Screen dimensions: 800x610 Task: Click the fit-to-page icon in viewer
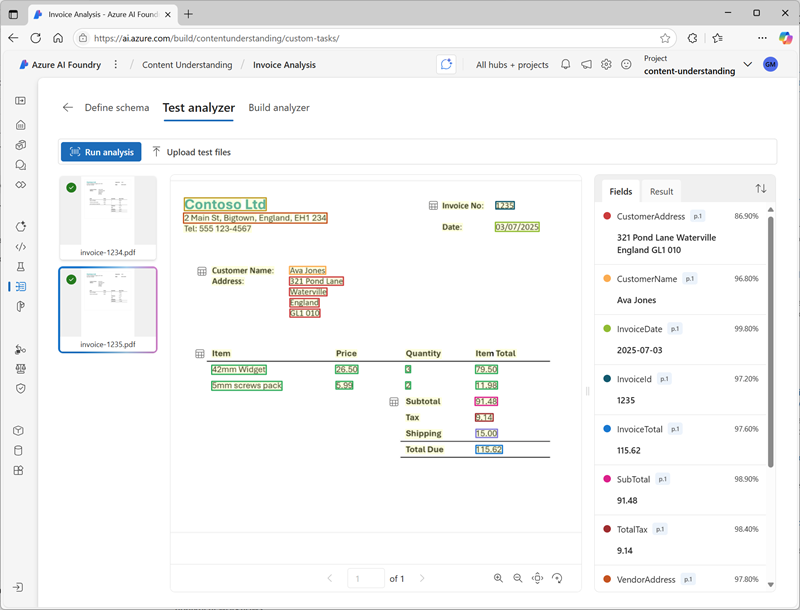[x=537, y=578]
